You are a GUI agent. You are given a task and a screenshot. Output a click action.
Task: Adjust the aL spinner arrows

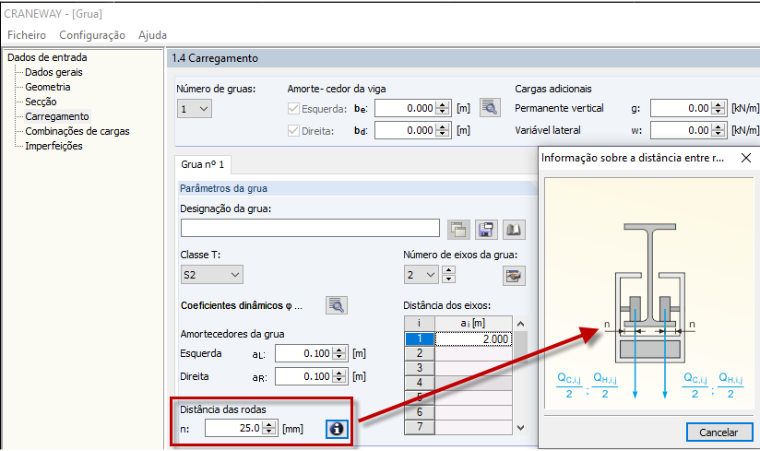pos(340,354)
